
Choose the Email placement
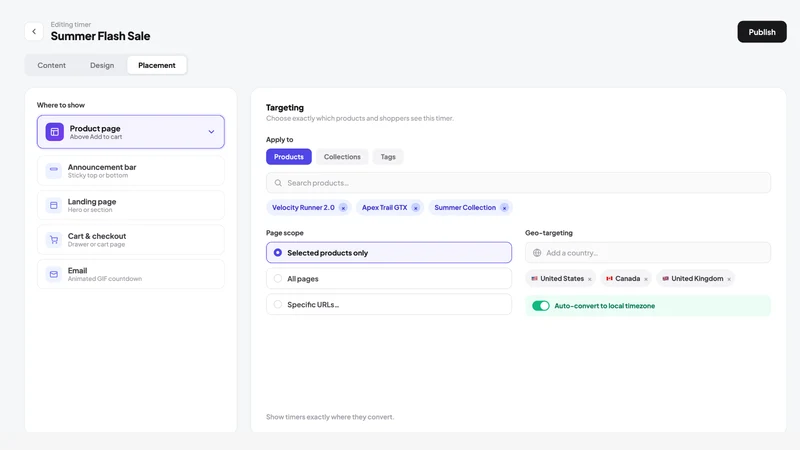point(131,274)
